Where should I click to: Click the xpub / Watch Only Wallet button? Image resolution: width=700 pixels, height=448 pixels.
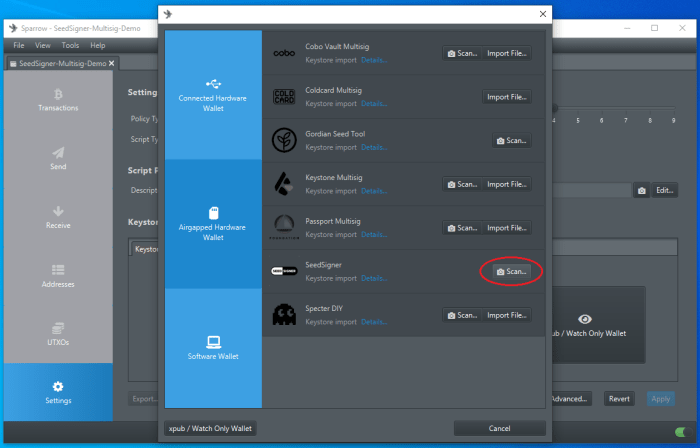212,428
